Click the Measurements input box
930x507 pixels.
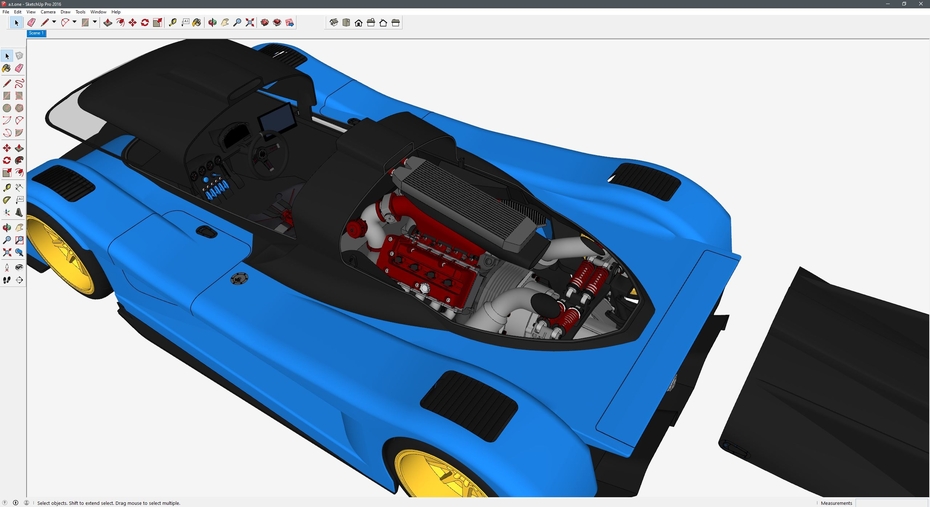pos(890,502)
